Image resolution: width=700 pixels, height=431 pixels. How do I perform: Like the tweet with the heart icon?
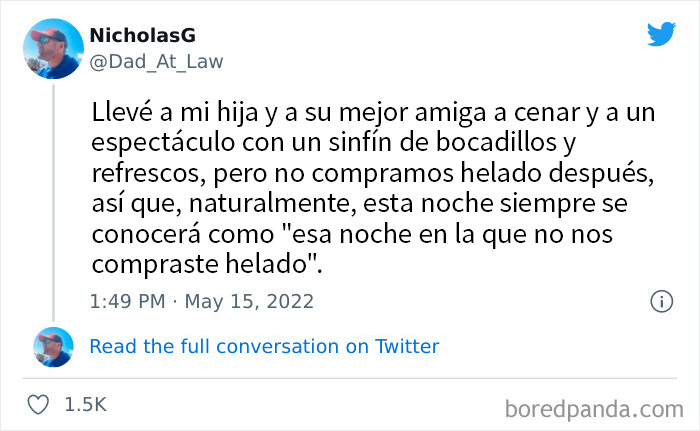tap(38, 405)
